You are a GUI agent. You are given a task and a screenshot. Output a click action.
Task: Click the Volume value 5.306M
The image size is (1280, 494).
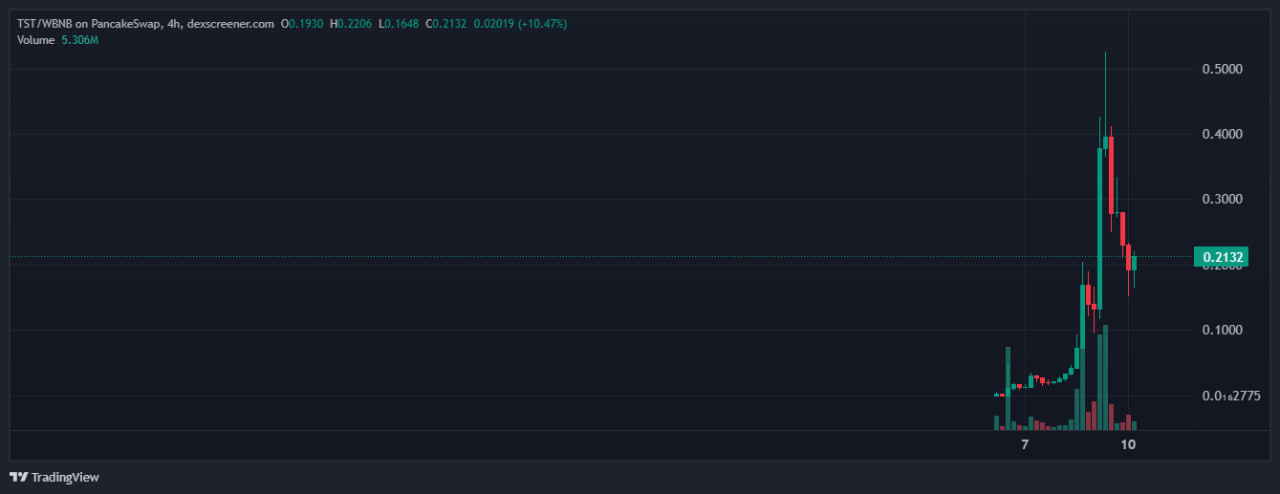click(x=80, y=40)
